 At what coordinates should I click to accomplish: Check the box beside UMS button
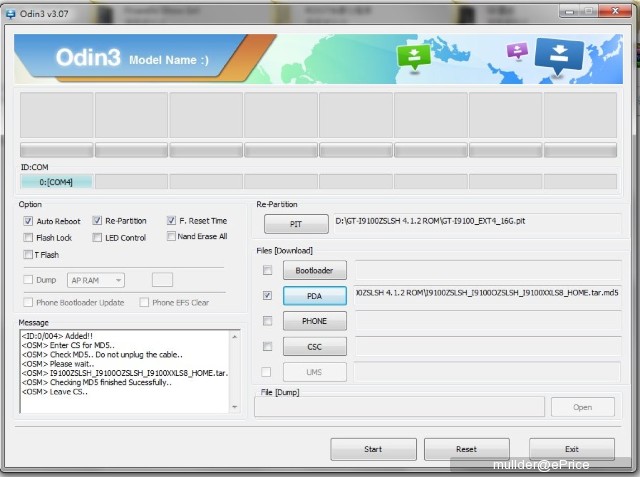(266, 372)
